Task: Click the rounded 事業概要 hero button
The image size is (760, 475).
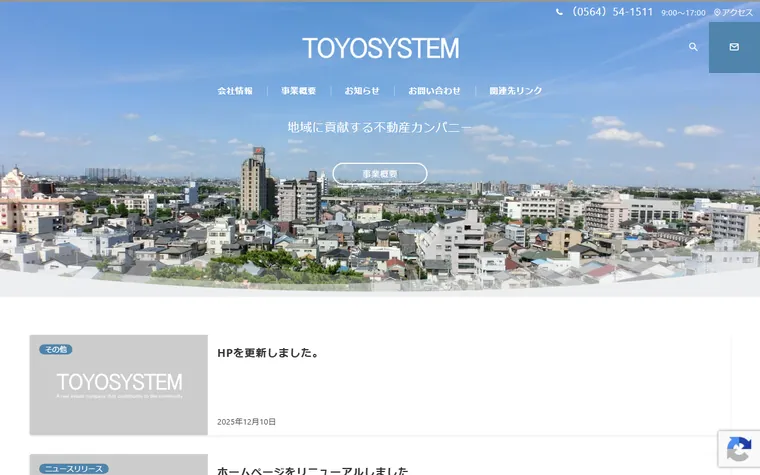Action: tap(380, 174)
